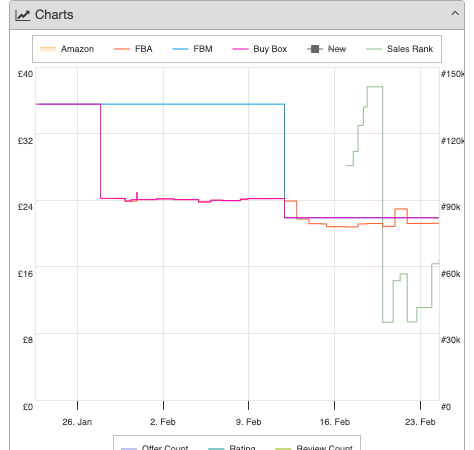Toggle the Buy Box series in legend

tap(260, 49)
